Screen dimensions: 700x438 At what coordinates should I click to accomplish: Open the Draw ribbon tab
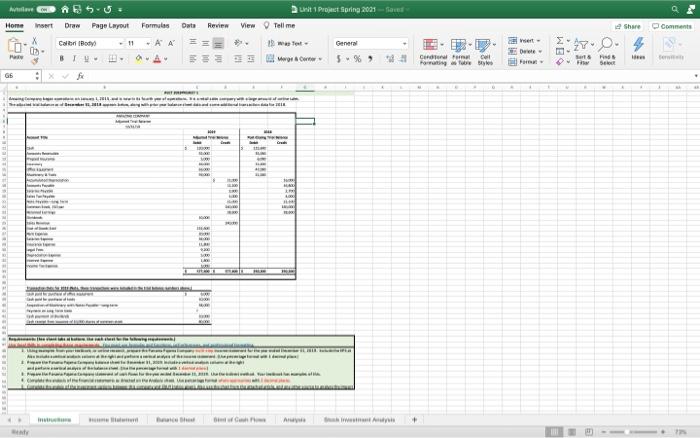tap(72, 26)
